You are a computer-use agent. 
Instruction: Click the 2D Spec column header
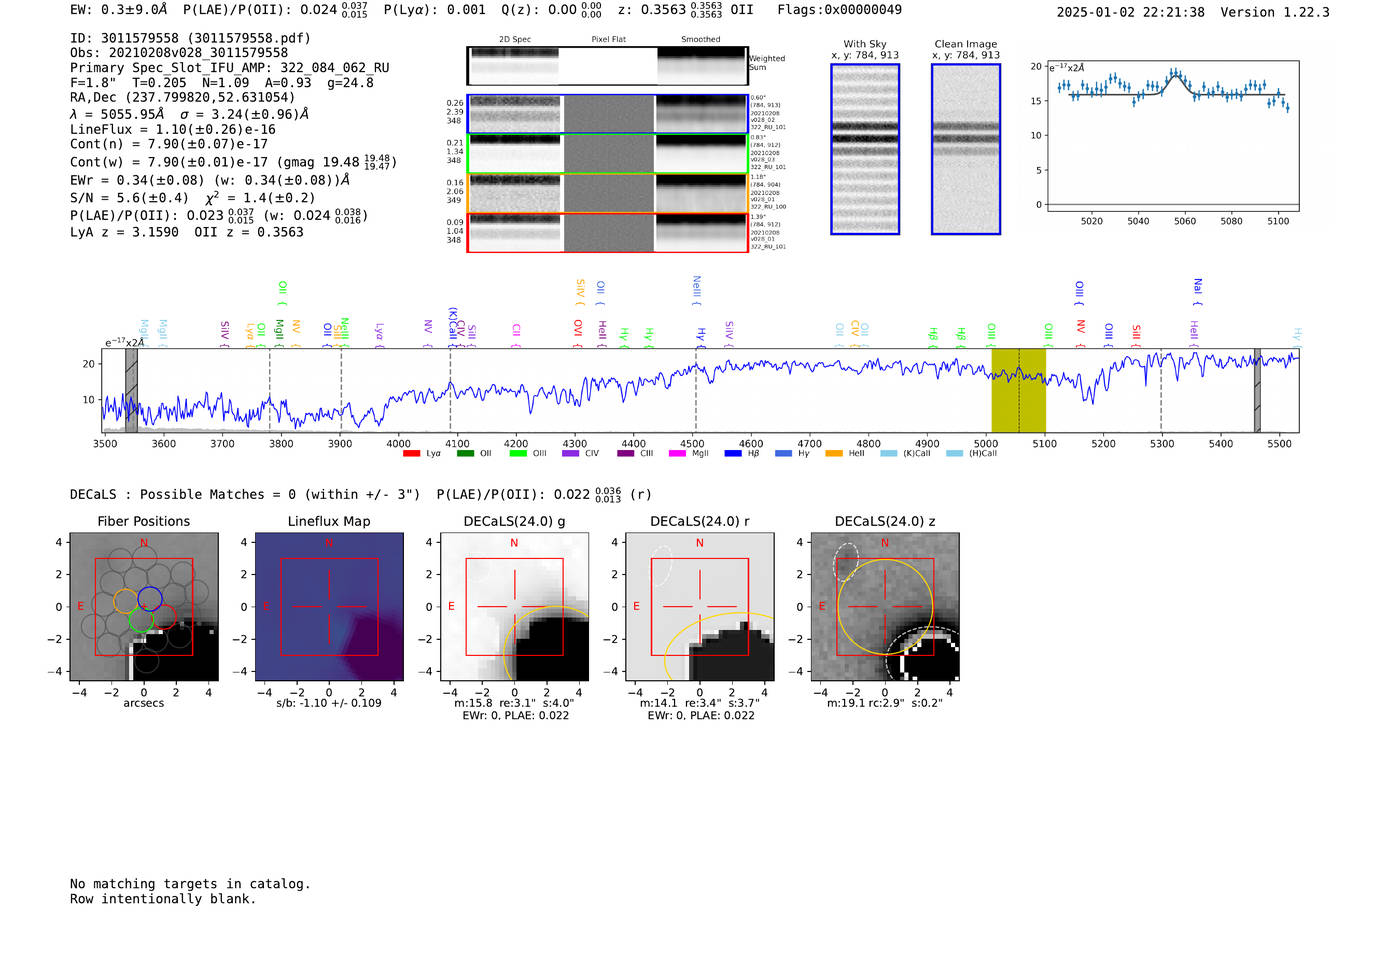point(515,40)
